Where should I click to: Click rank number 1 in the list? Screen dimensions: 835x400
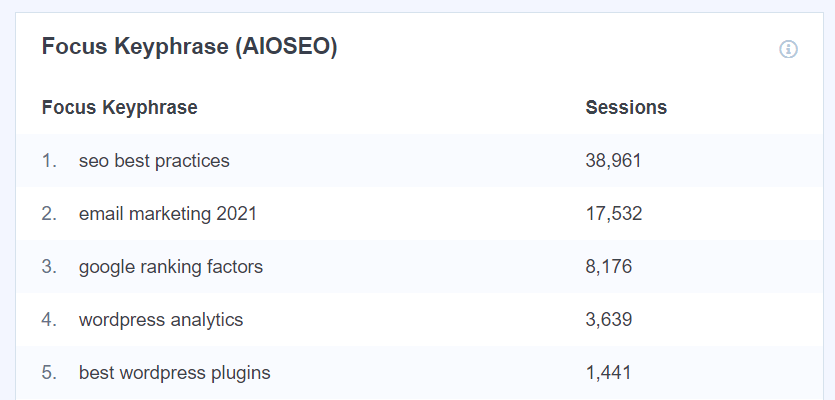pyautogui.click(x=49, y=160)
